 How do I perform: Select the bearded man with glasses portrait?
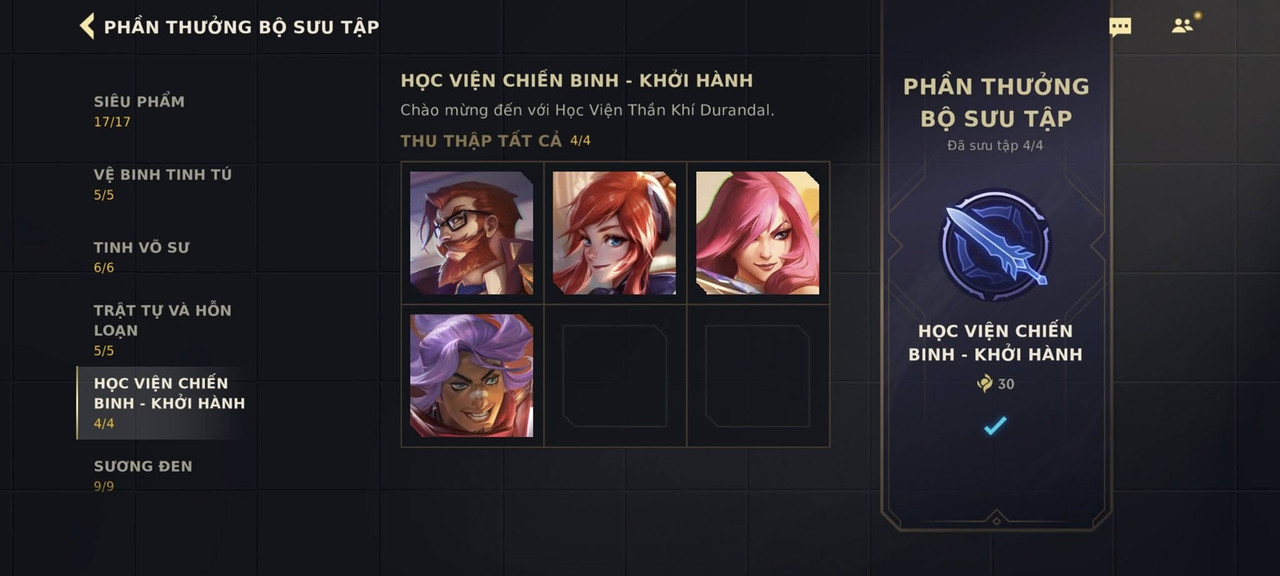click(x=471, y=233)
